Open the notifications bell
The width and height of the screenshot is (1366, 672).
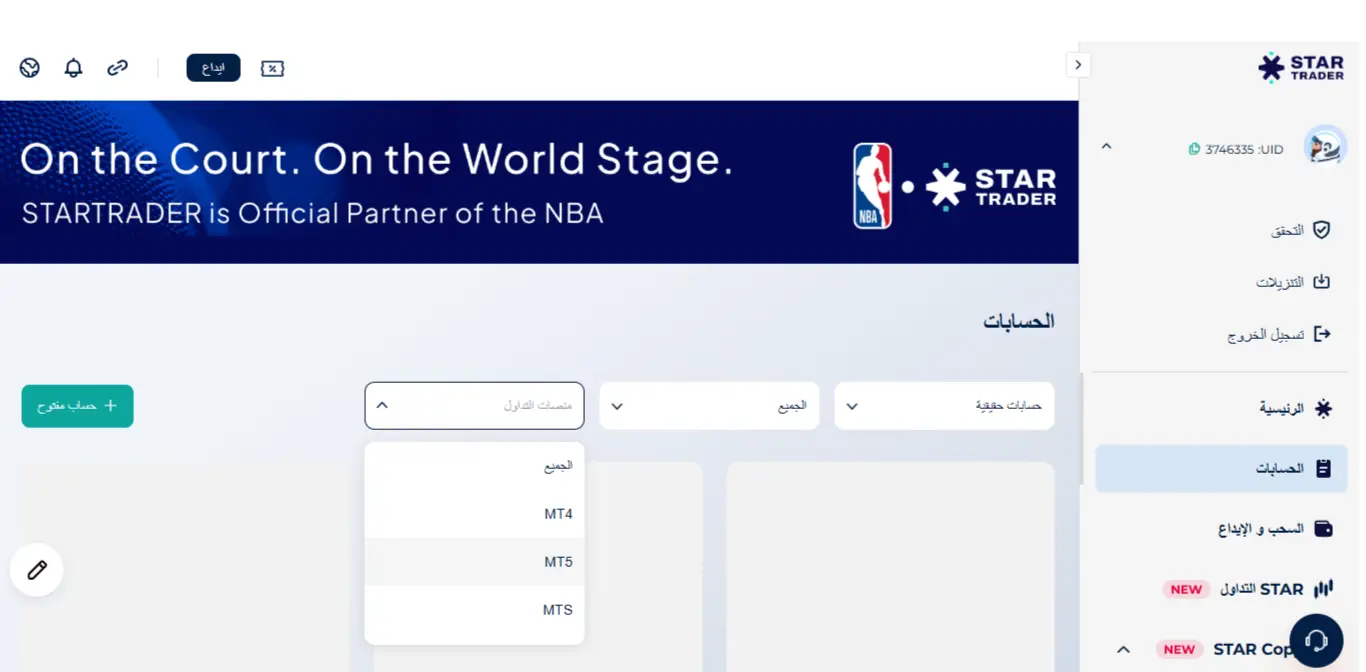[73, 68]
